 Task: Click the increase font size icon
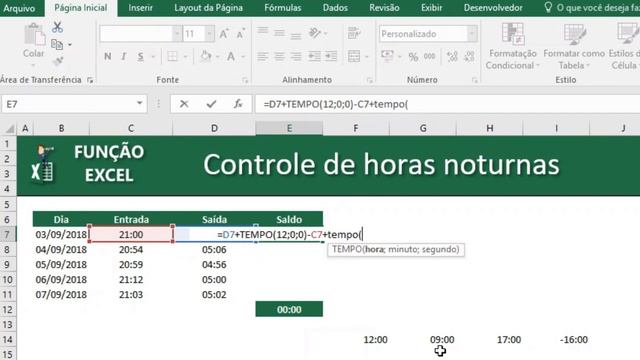(224, 34)
